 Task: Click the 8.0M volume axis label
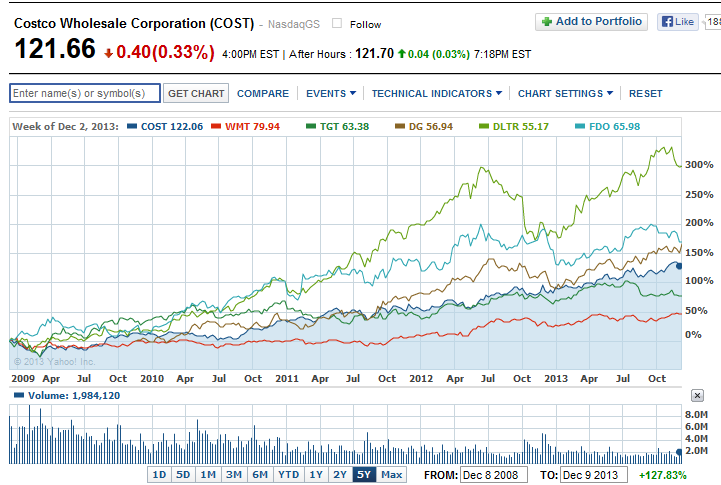click(696, 415)
